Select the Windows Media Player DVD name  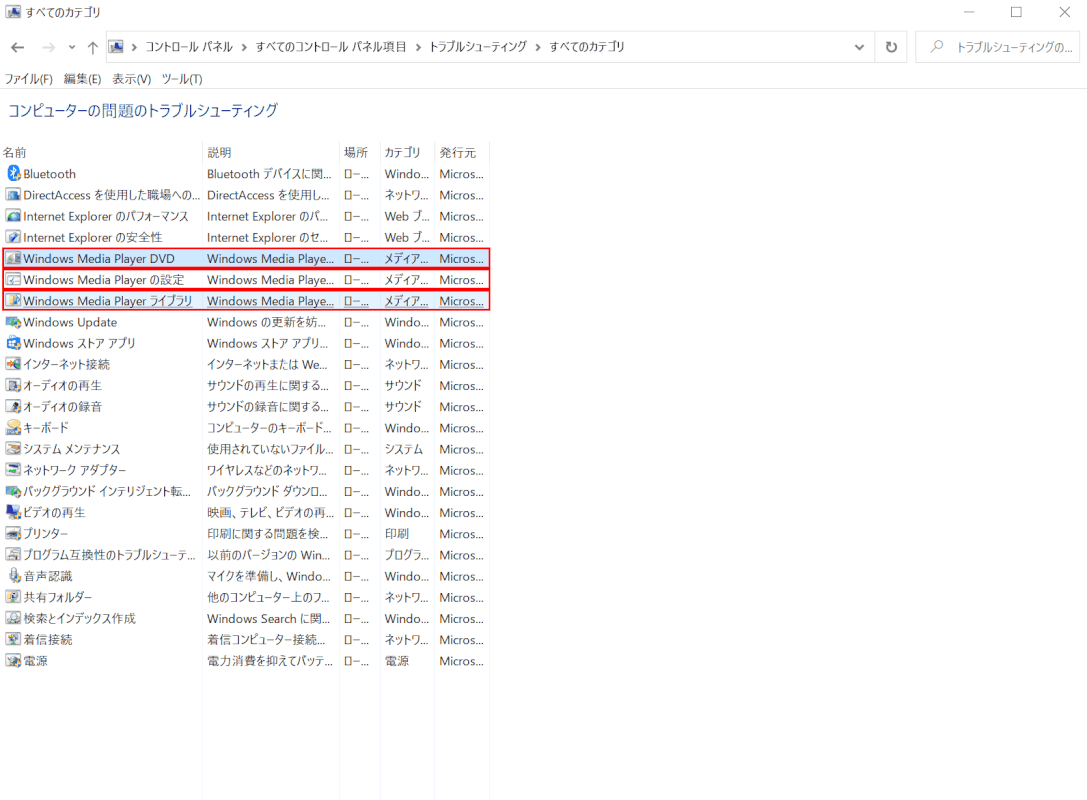point(98,259)
